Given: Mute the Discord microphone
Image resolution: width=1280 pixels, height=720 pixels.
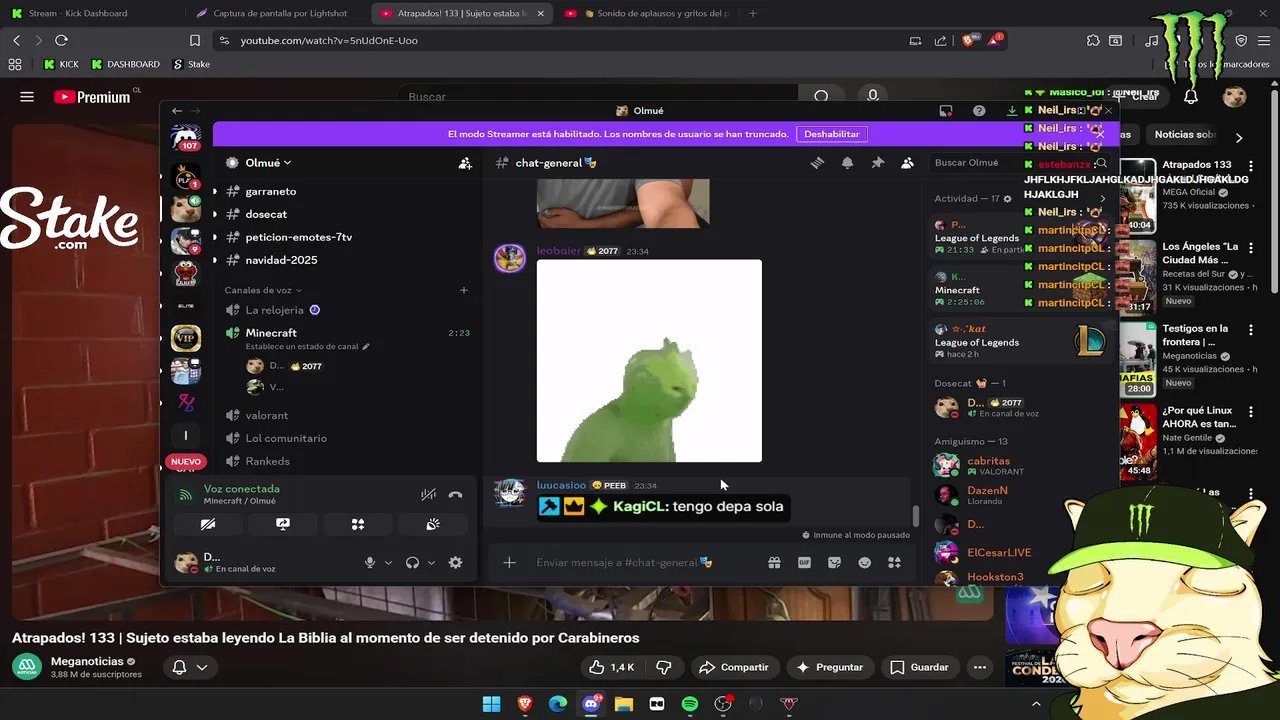Looking at the screenshot, I should (370, 563).
